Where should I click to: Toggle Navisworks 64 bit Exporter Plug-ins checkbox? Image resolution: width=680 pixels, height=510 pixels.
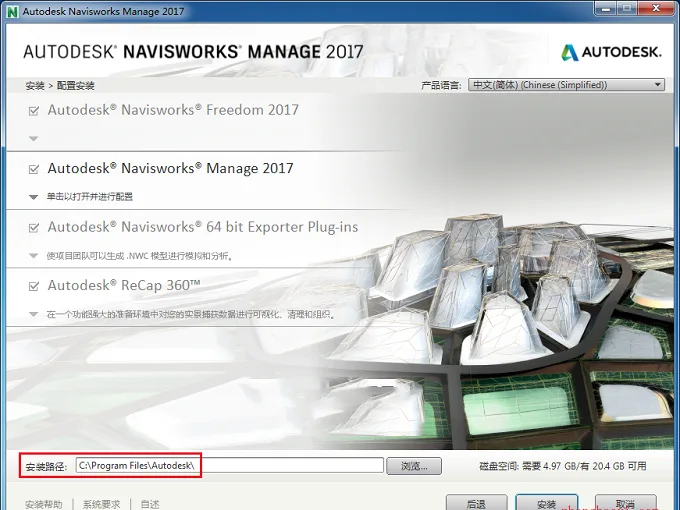click(34, 228)
